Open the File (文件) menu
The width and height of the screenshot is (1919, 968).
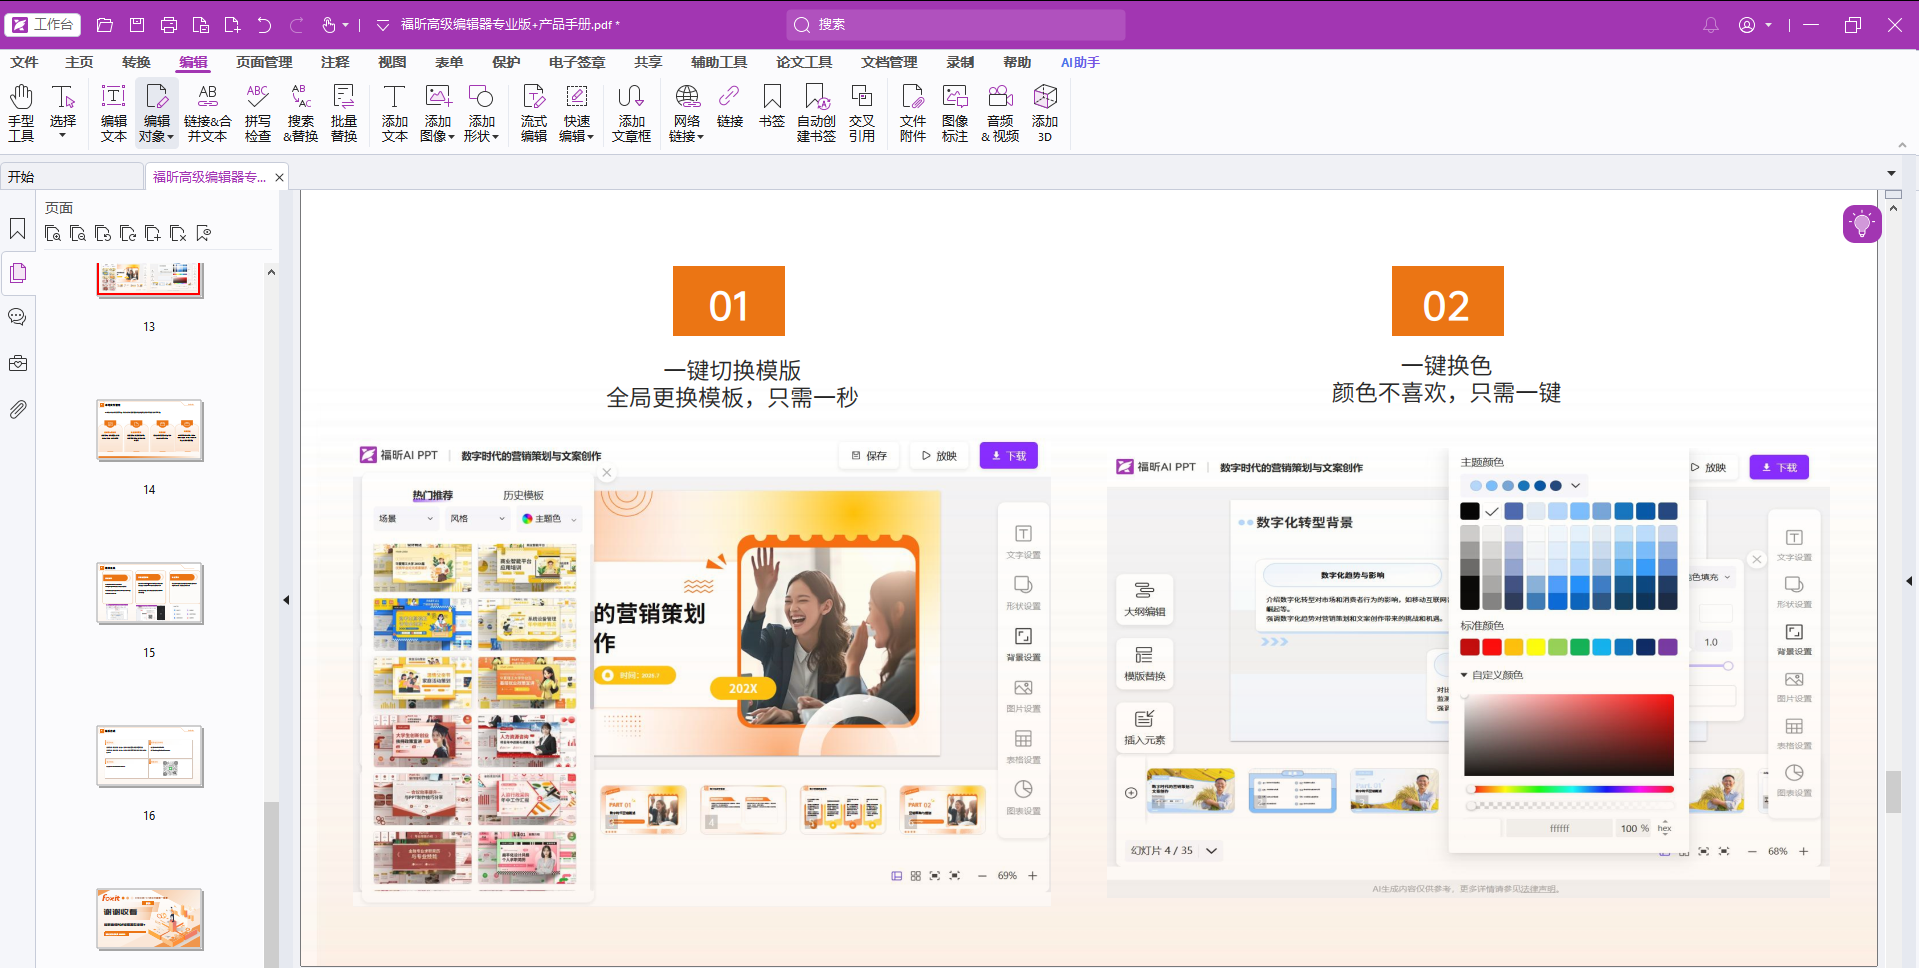point(24,62)
